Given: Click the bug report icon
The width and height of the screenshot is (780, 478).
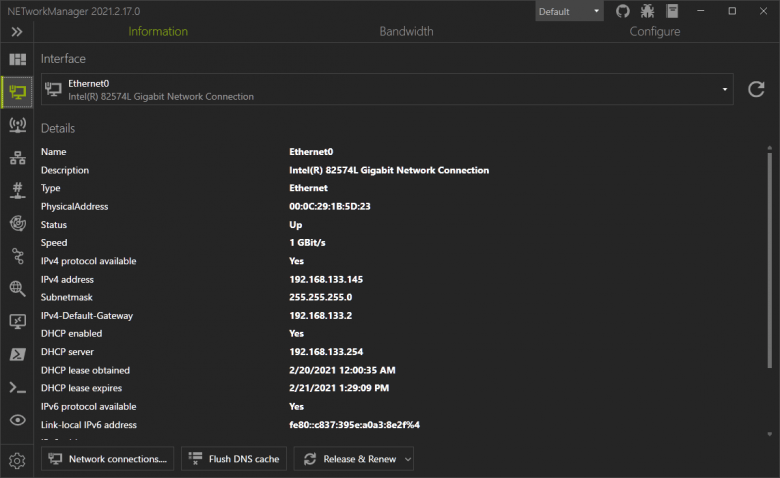Looking at the screenshot, I should coord(647,11).
